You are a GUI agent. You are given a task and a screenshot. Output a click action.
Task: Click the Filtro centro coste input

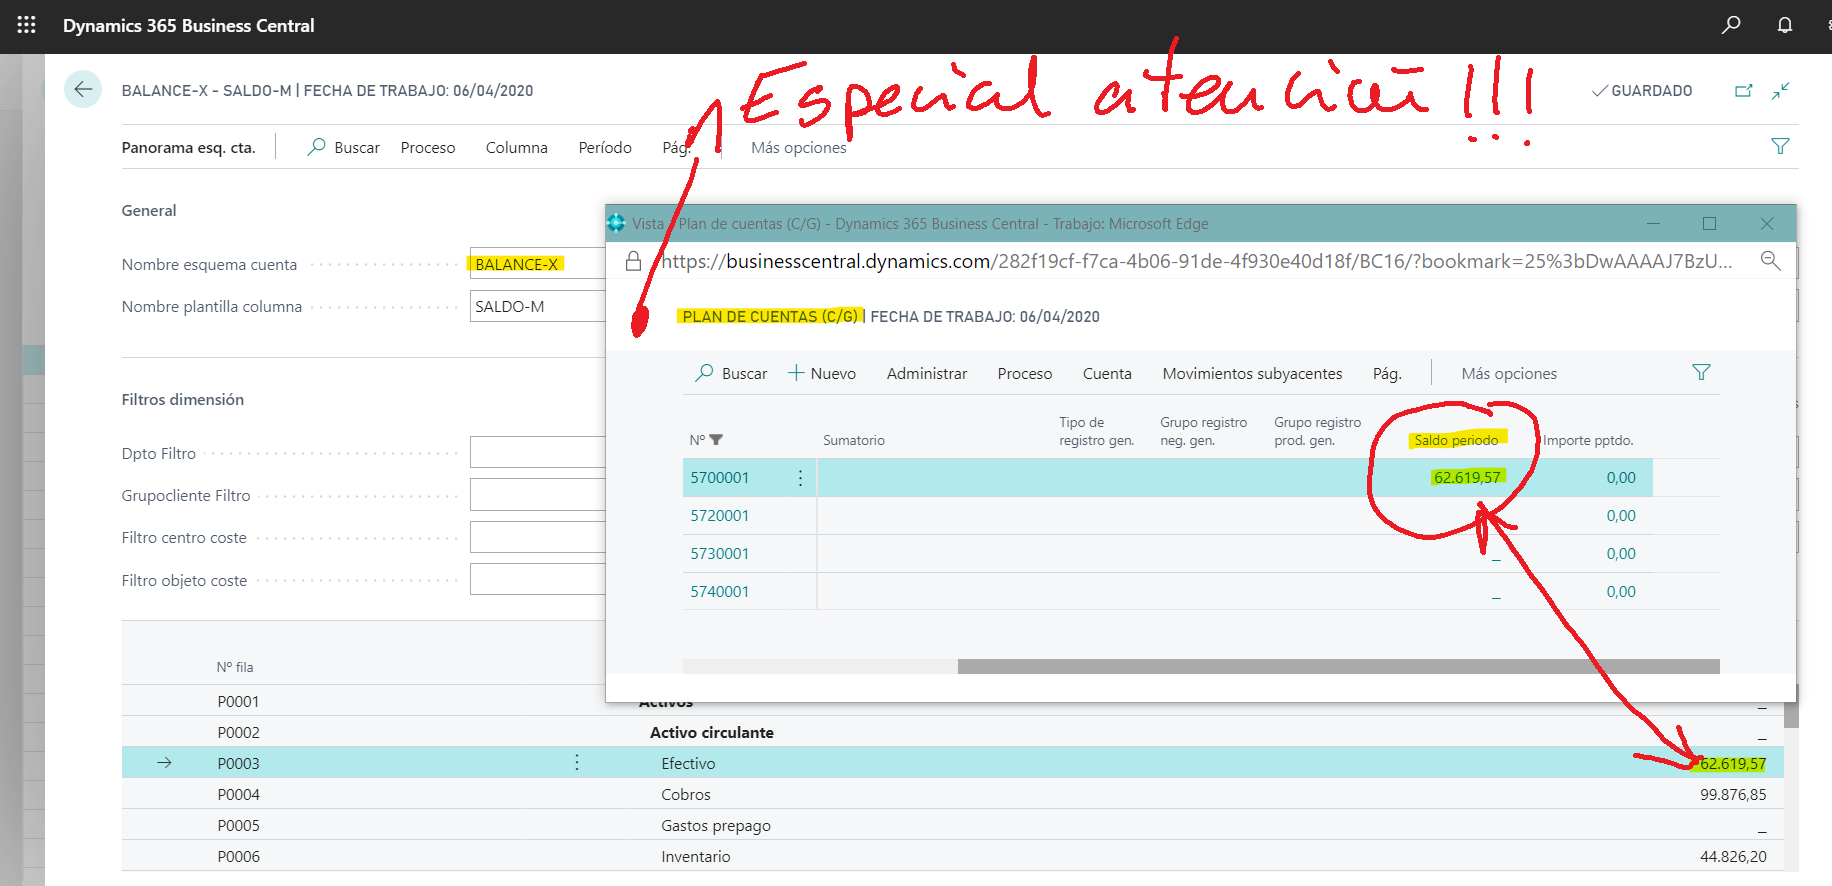pos(537,537)
